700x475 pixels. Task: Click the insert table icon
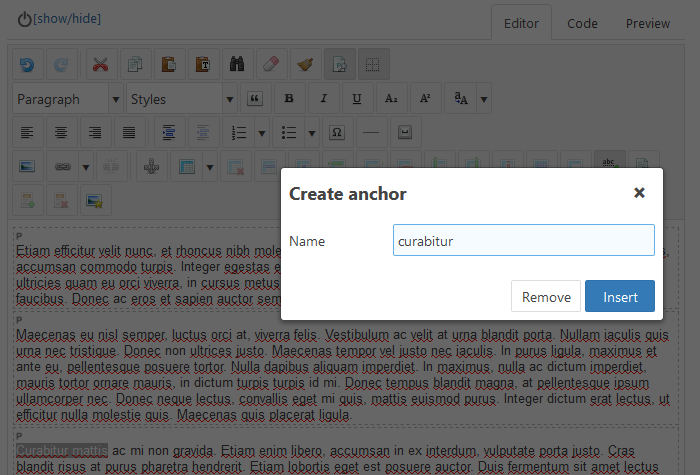coord(187,167)
